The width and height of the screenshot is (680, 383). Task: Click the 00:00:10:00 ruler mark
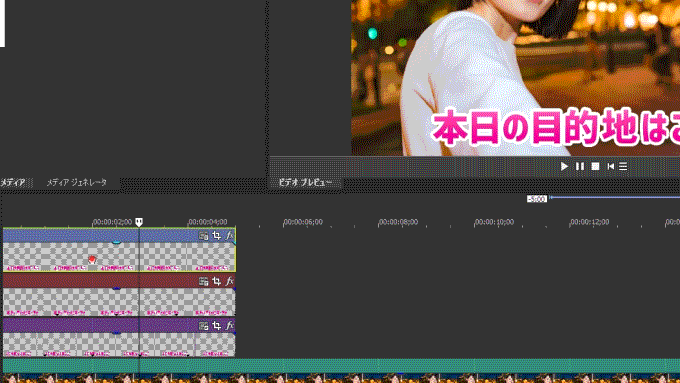pos(494,222)
